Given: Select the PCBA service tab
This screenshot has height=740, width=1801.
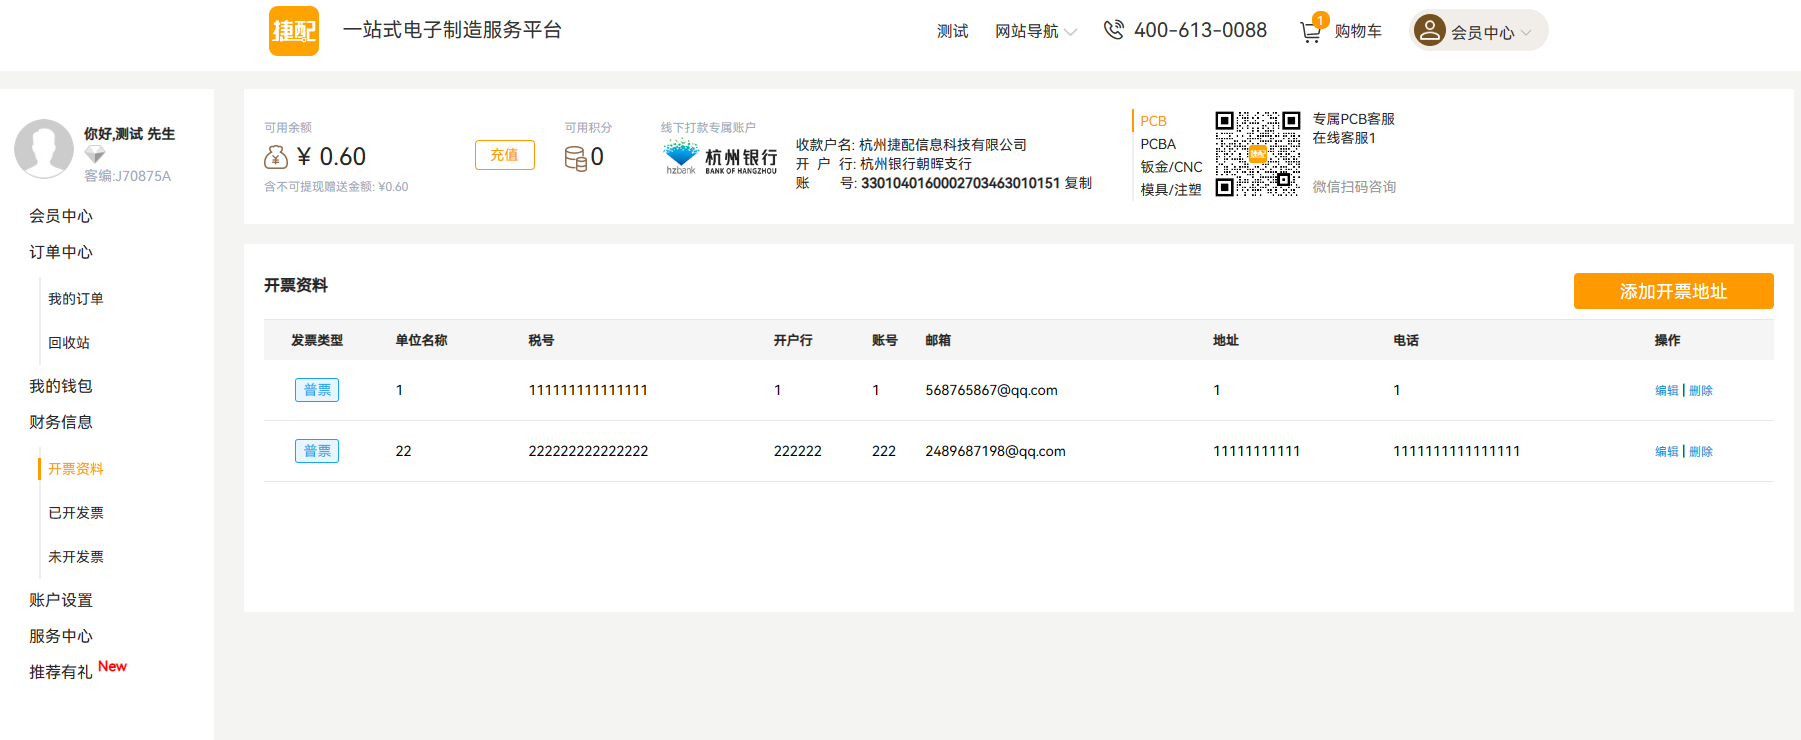Looking at the screenshot, I should tap(1158, 144).
